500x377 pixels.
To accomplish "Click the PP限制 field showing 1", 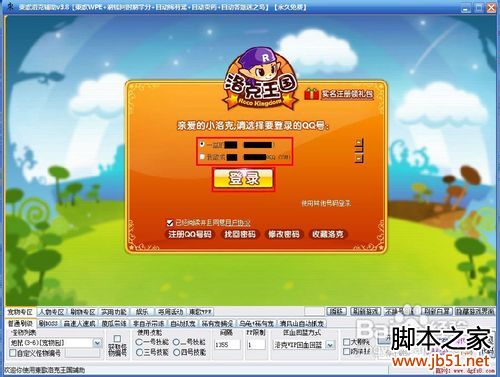I will [x=256, y=345].
